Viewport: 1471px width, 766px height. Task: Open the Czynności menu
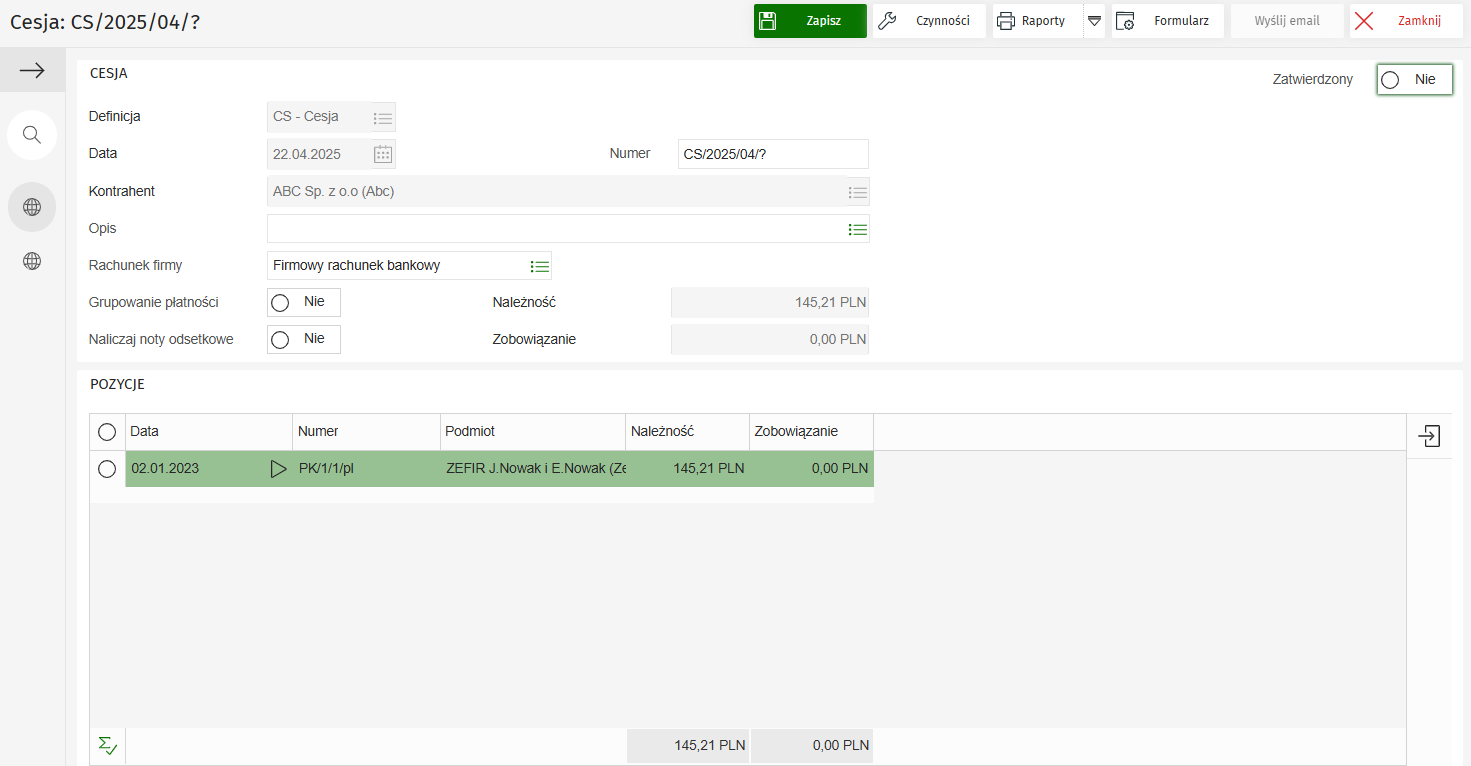pyautogui.click(x=929, y=21)
